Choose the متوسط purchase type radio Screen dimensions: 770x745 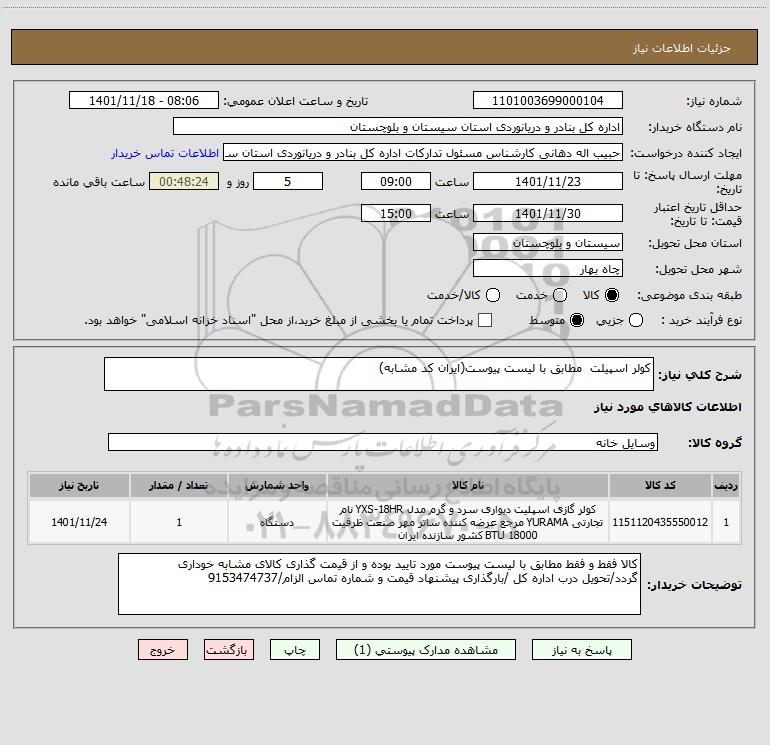[577, 321]
